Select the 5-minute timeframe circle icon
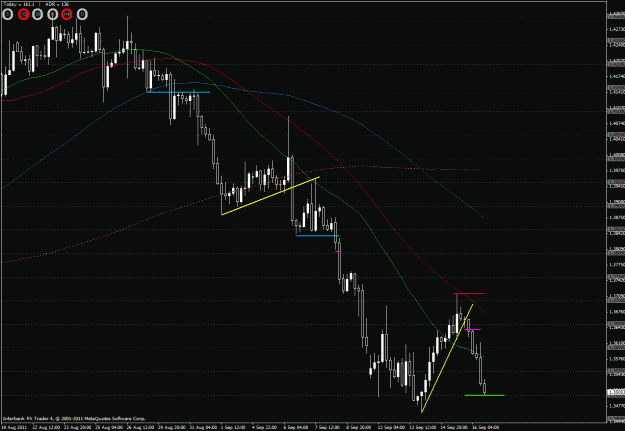 tap(8, 14)
